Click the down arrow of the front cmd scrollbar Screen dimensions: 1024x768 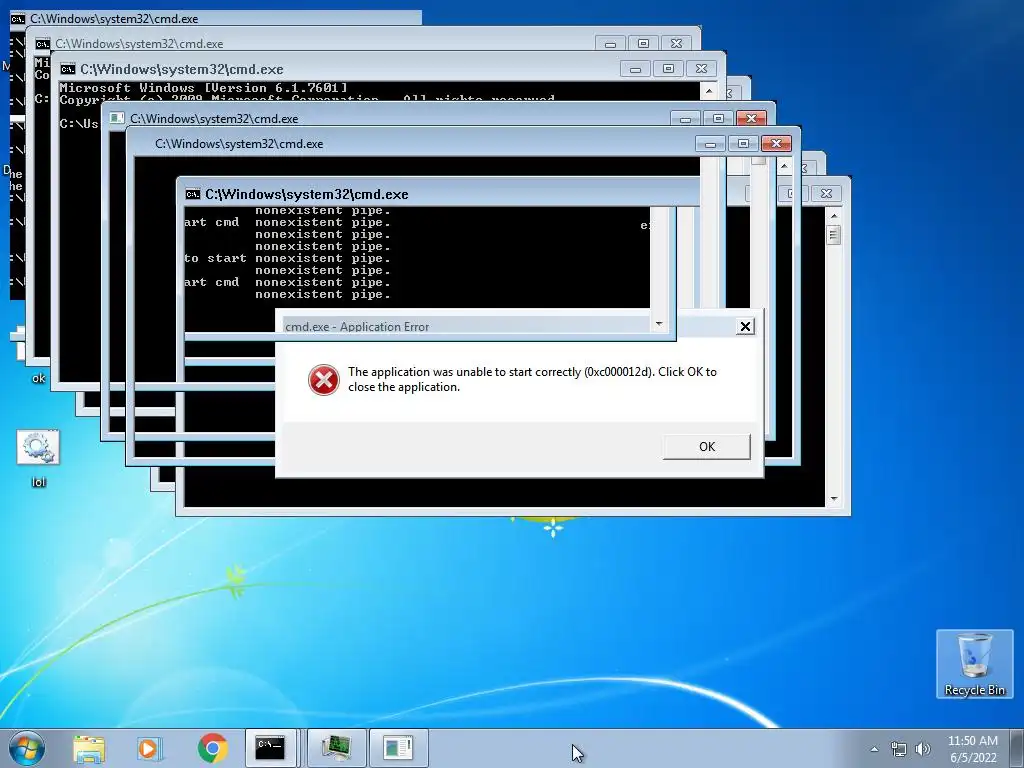pyautogui.click(x=833, y=499)
